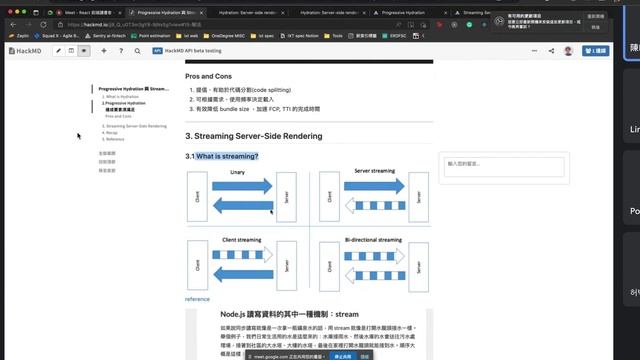
Task: Open the Point estimation bookmark
Action: point(151,36)
